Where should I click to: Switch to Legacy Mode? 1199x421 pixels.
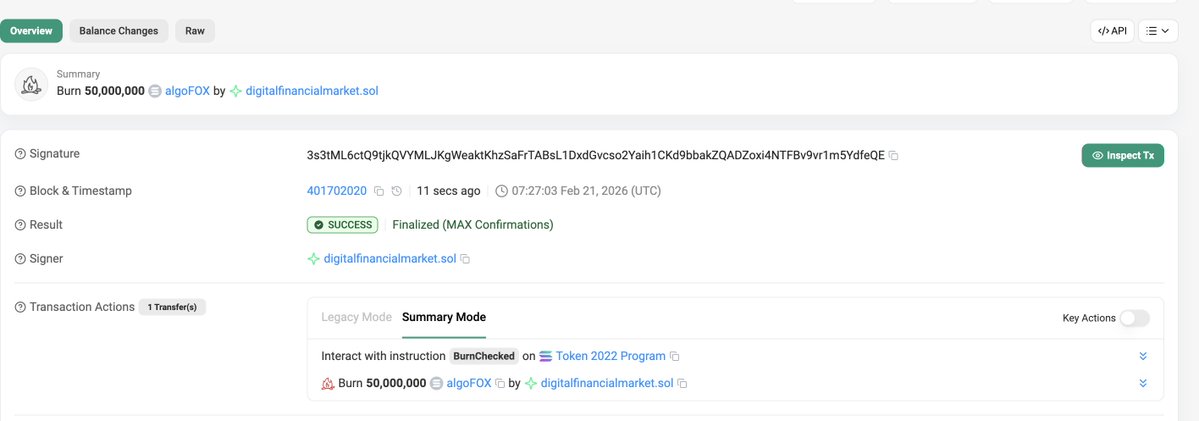click(356, 317)
